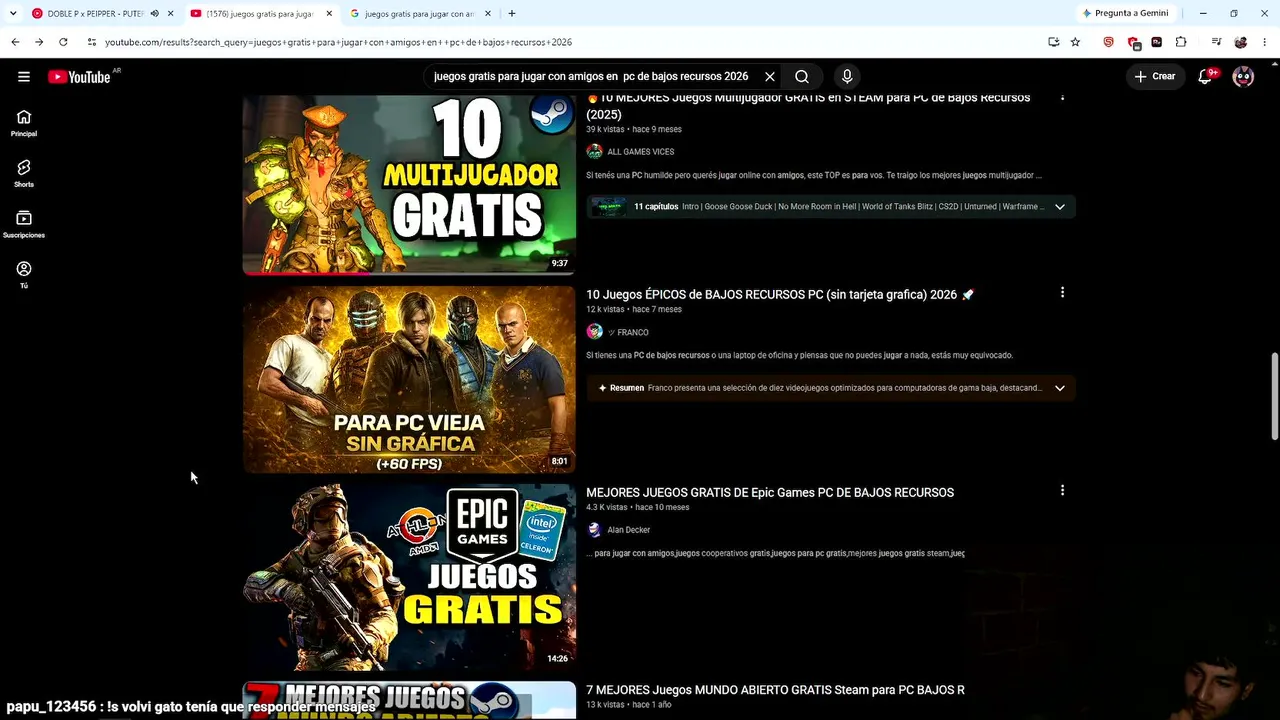The image size is (1280, 720).
Task: Open the YouTube account avatar menu
Action: (x=1243, y=77)
